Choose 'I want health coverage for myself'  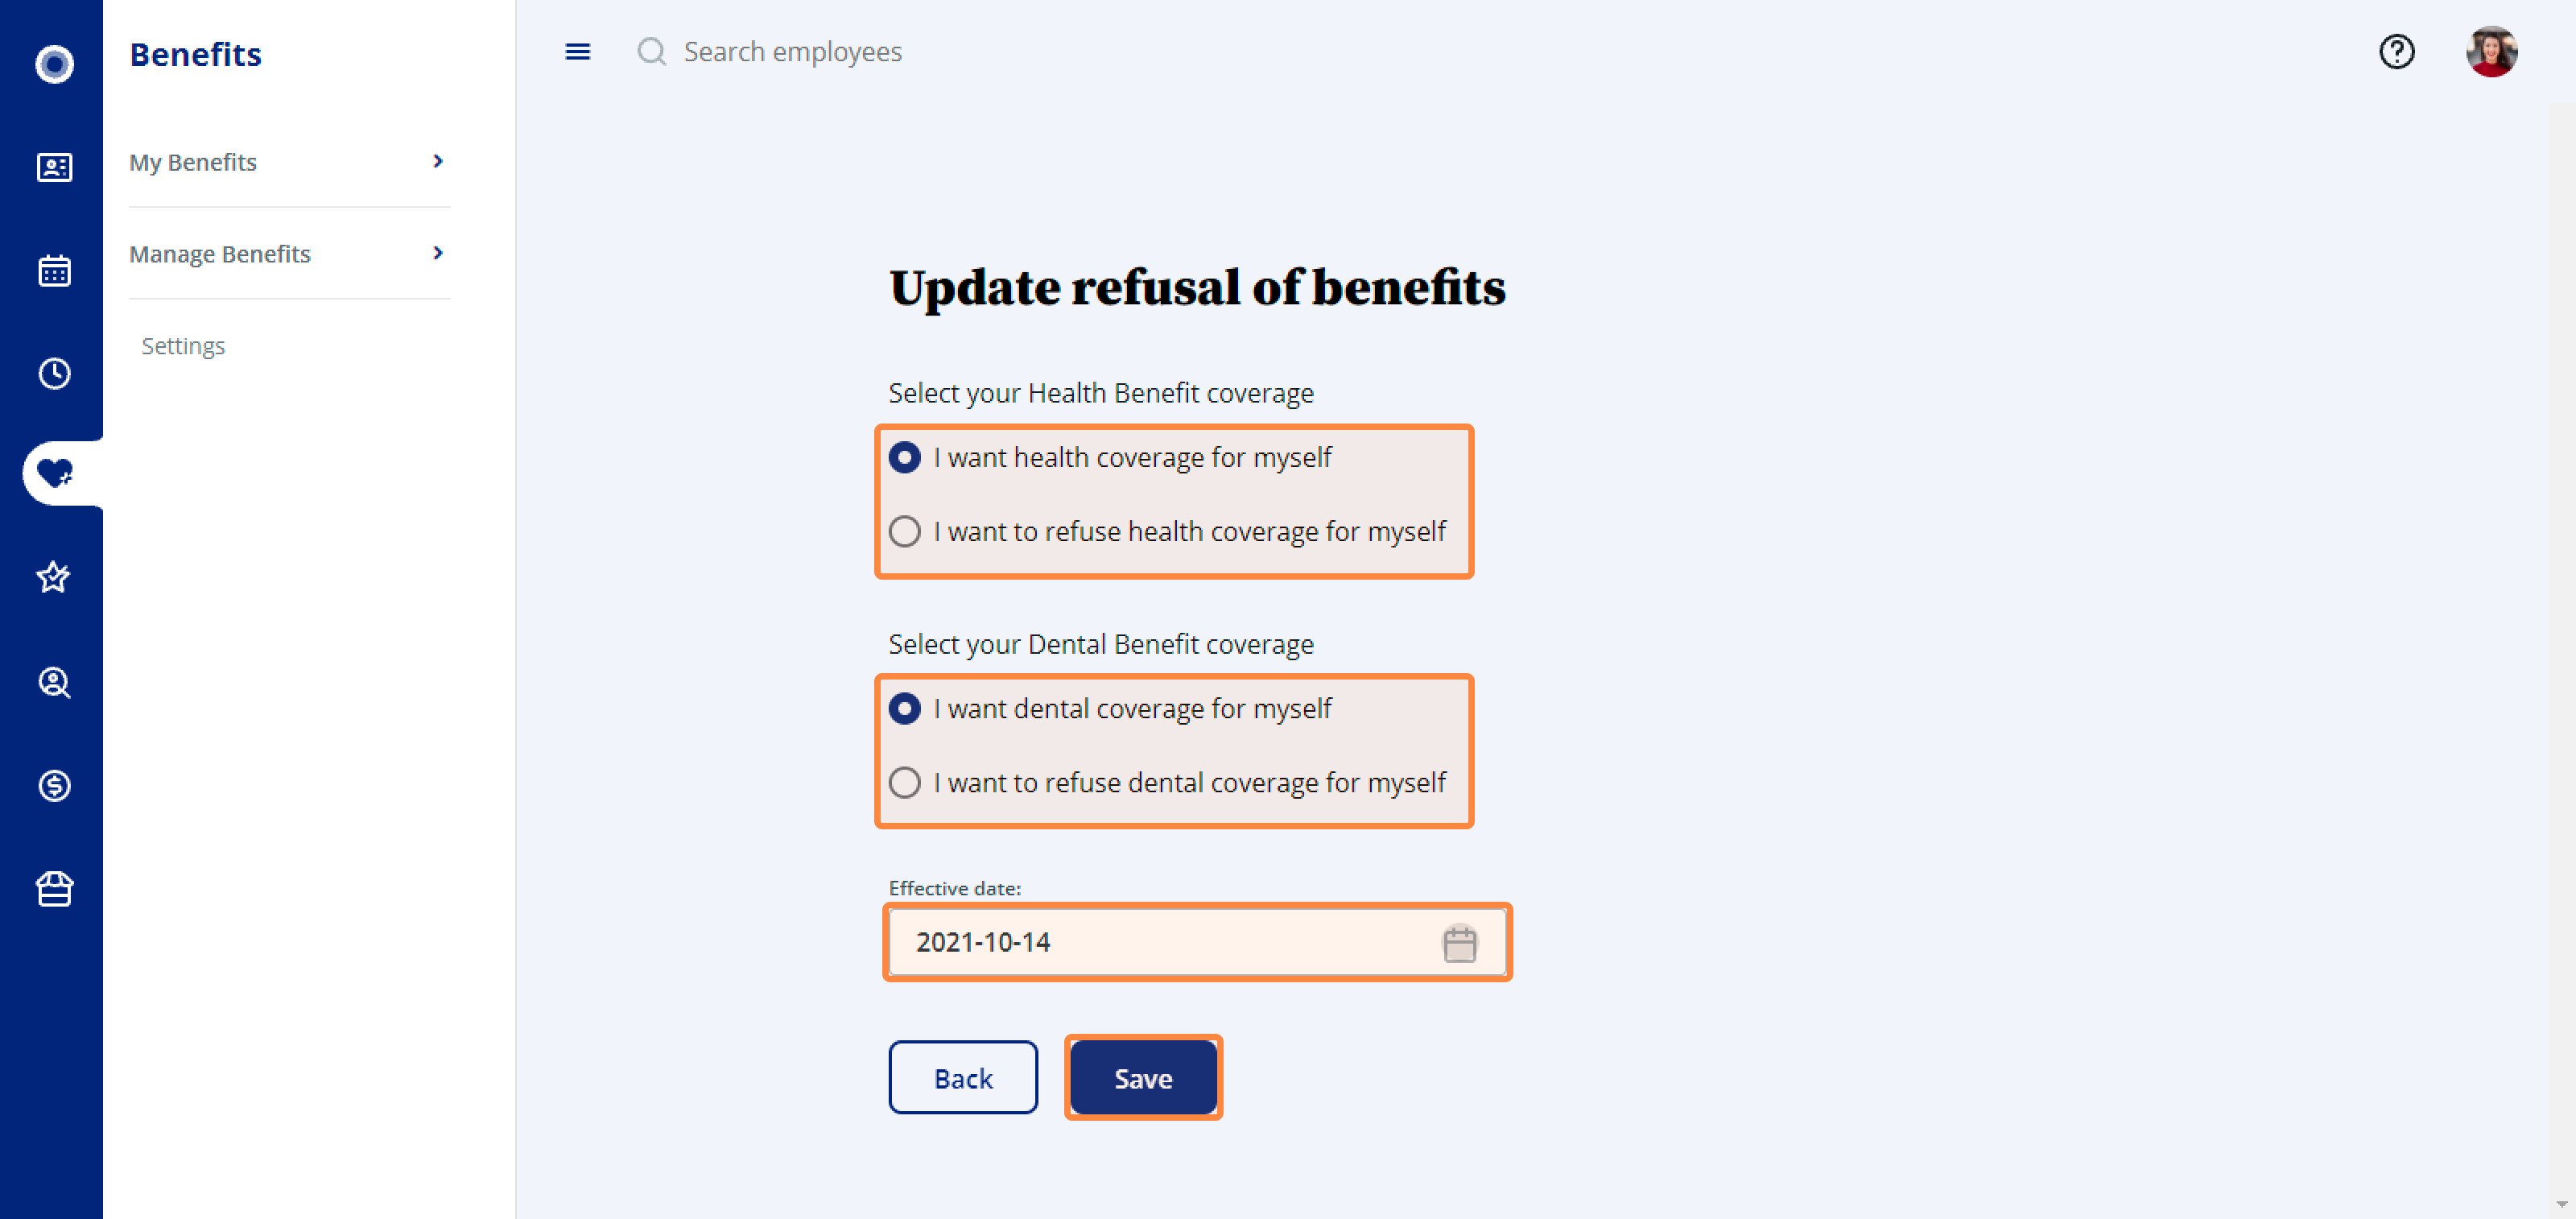click(905, 457)
